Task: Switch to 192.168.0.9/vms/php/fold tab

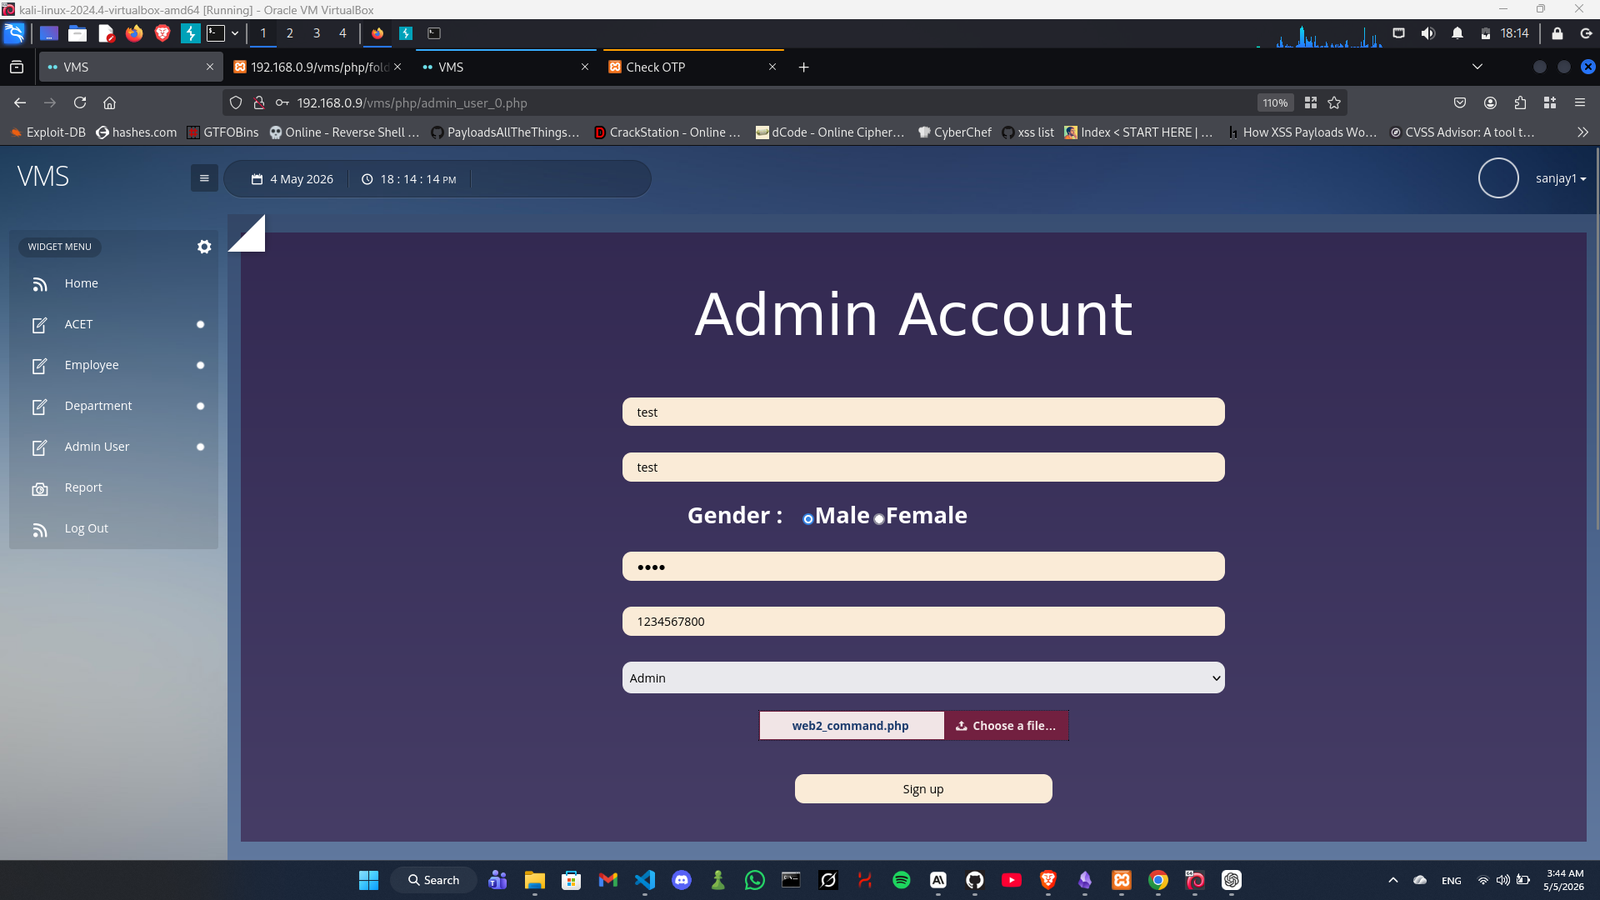Action: coord(318,67)
